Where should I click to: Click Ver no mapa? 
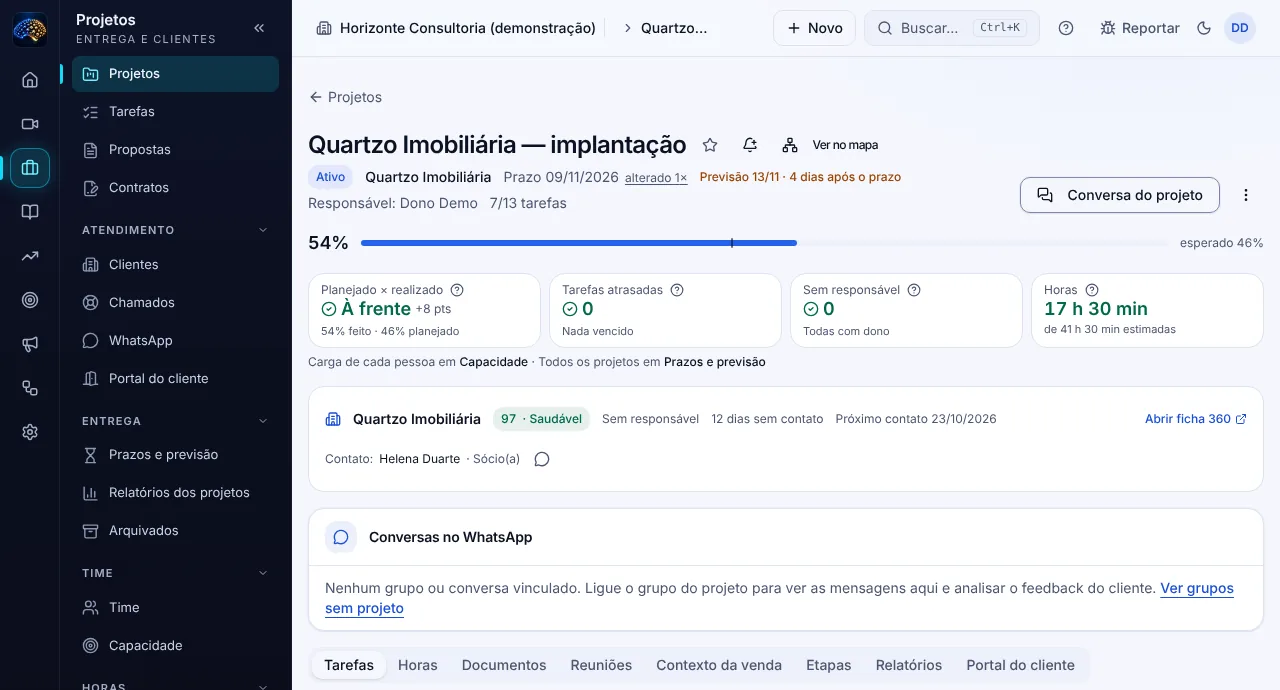pyautogui.click(x=830, y=145)
